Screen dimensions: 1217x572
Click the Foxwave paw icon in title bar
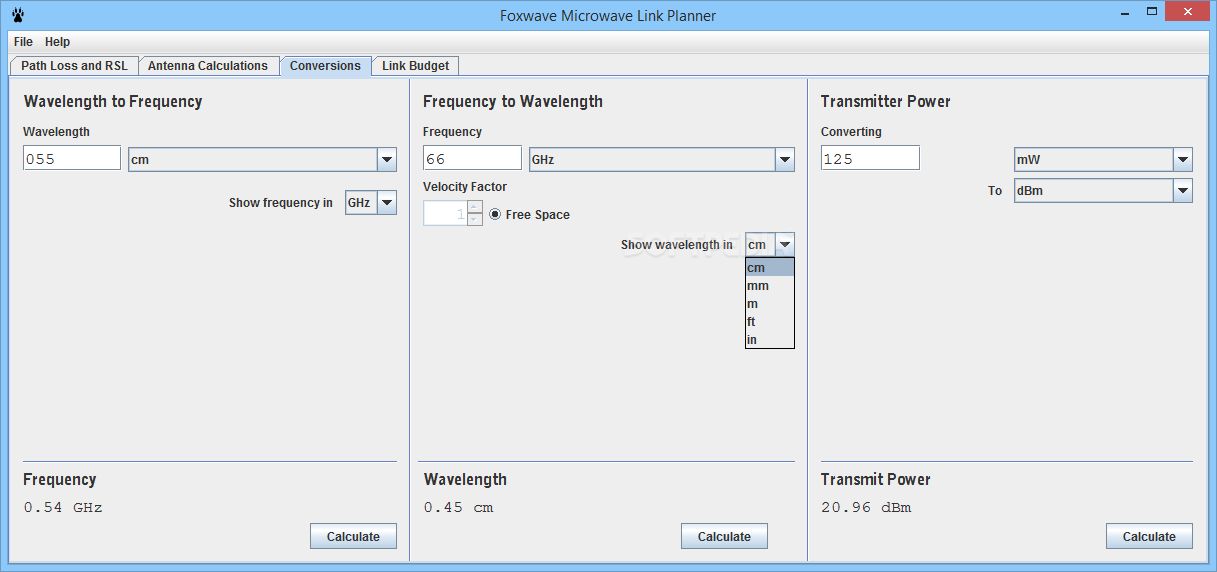[x=17, y=15]
